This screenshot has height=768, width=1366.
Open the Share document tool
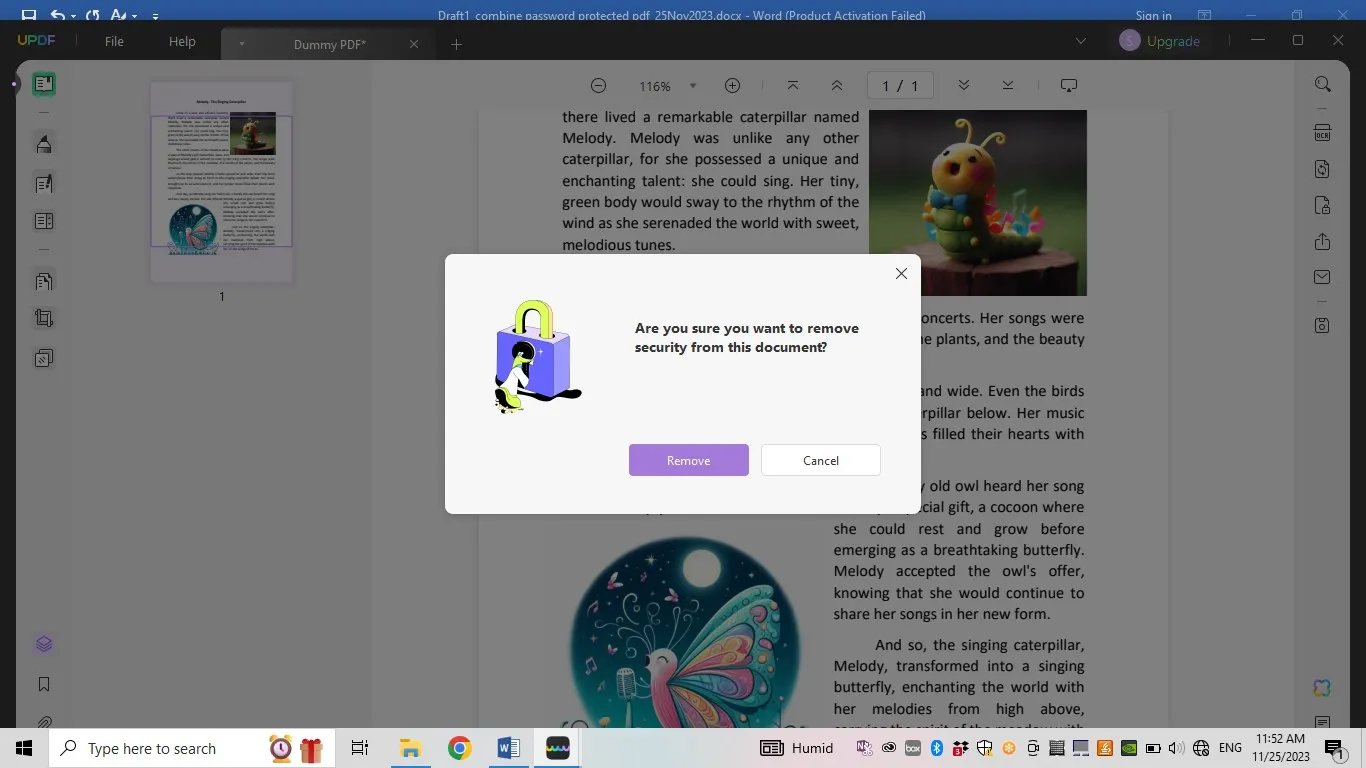click(x=1322, y=242)
